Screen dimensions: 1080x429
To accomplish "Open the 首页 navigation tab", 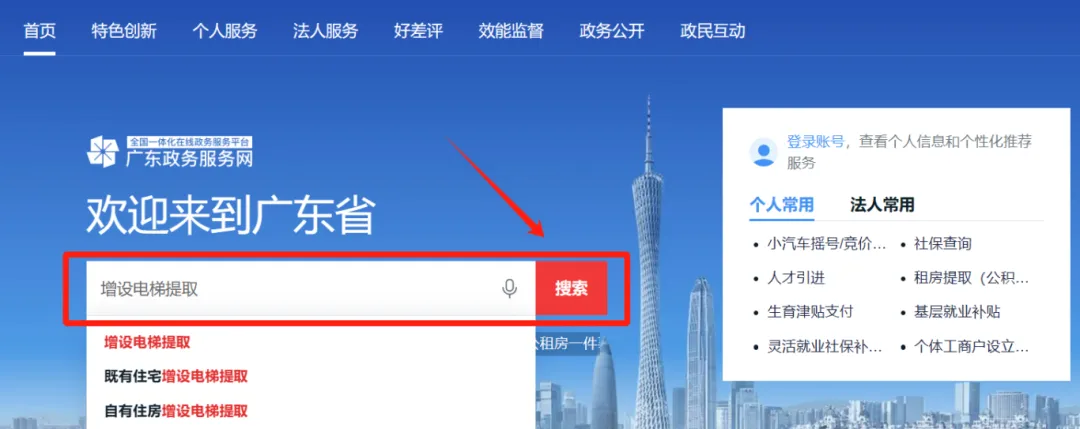I will pos(39,31).
